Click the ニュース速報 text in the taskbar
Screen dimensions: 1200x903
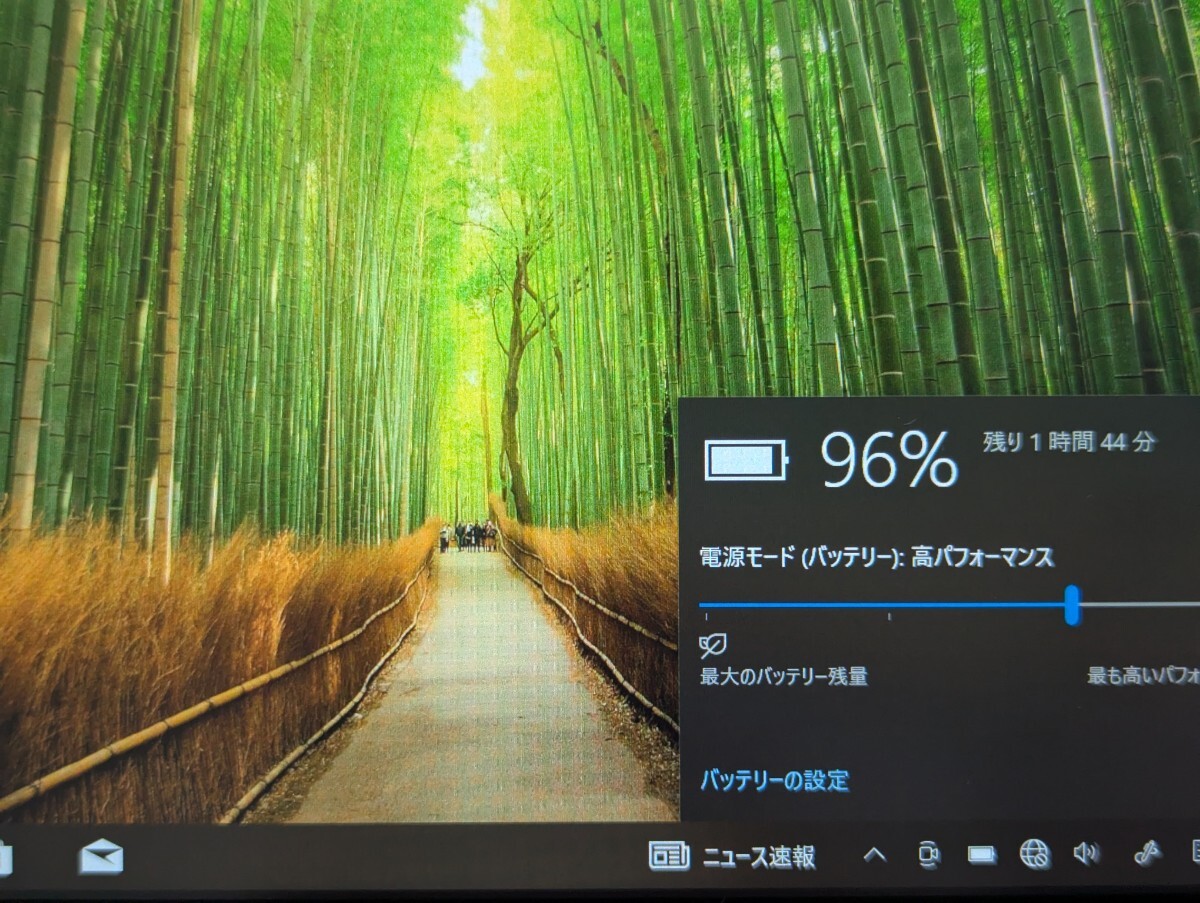[758, 857]
